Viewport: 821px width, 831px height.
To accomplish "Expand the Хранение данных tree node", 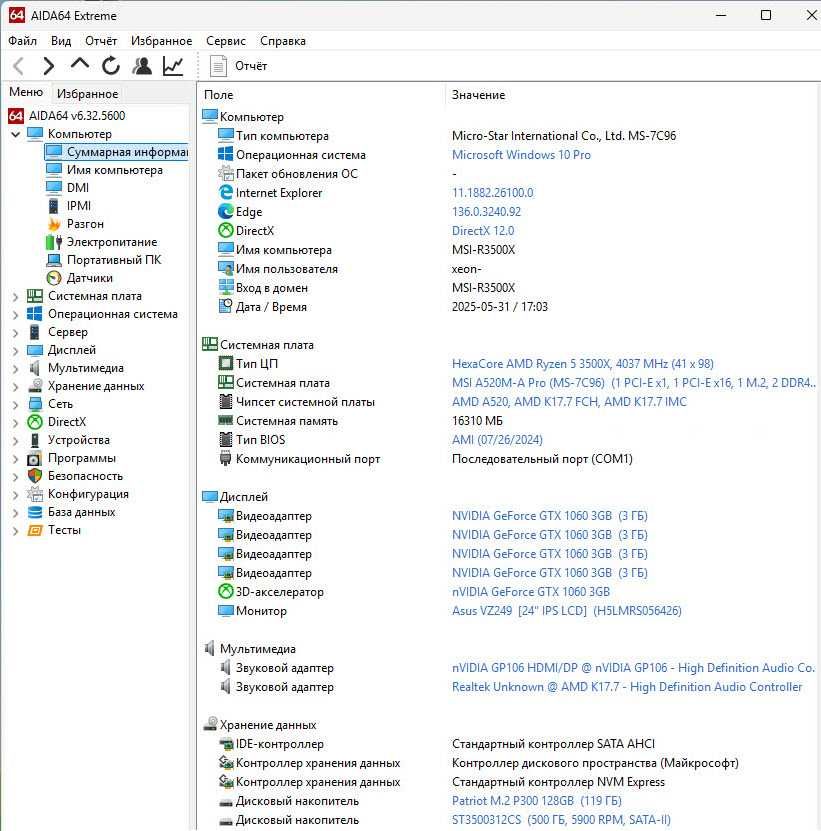I will 15,387.
